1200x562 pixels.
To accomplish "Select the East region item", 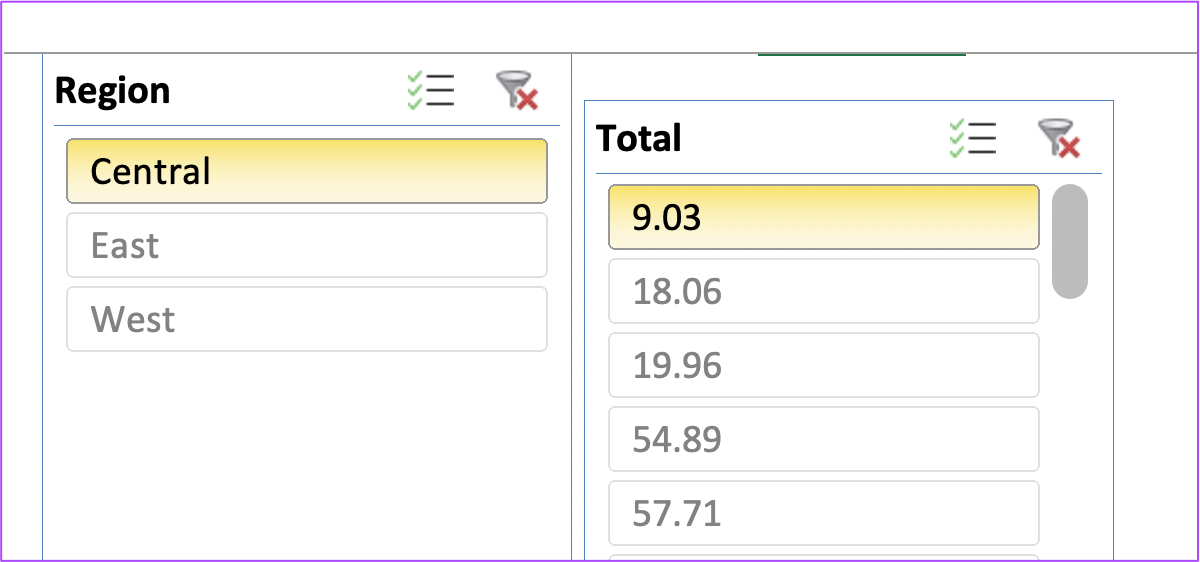I will pyautogui.click(x=307, y=245).
